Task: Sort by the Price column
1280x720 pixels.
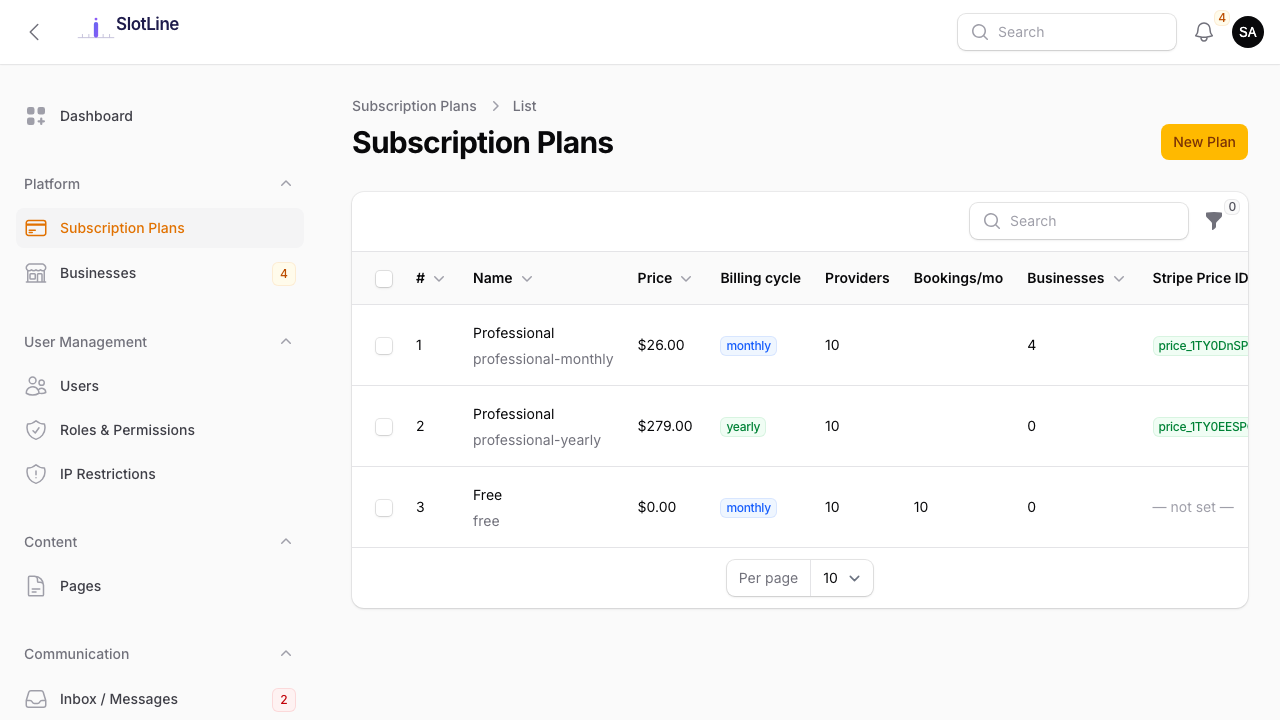Action: (665, 278)
